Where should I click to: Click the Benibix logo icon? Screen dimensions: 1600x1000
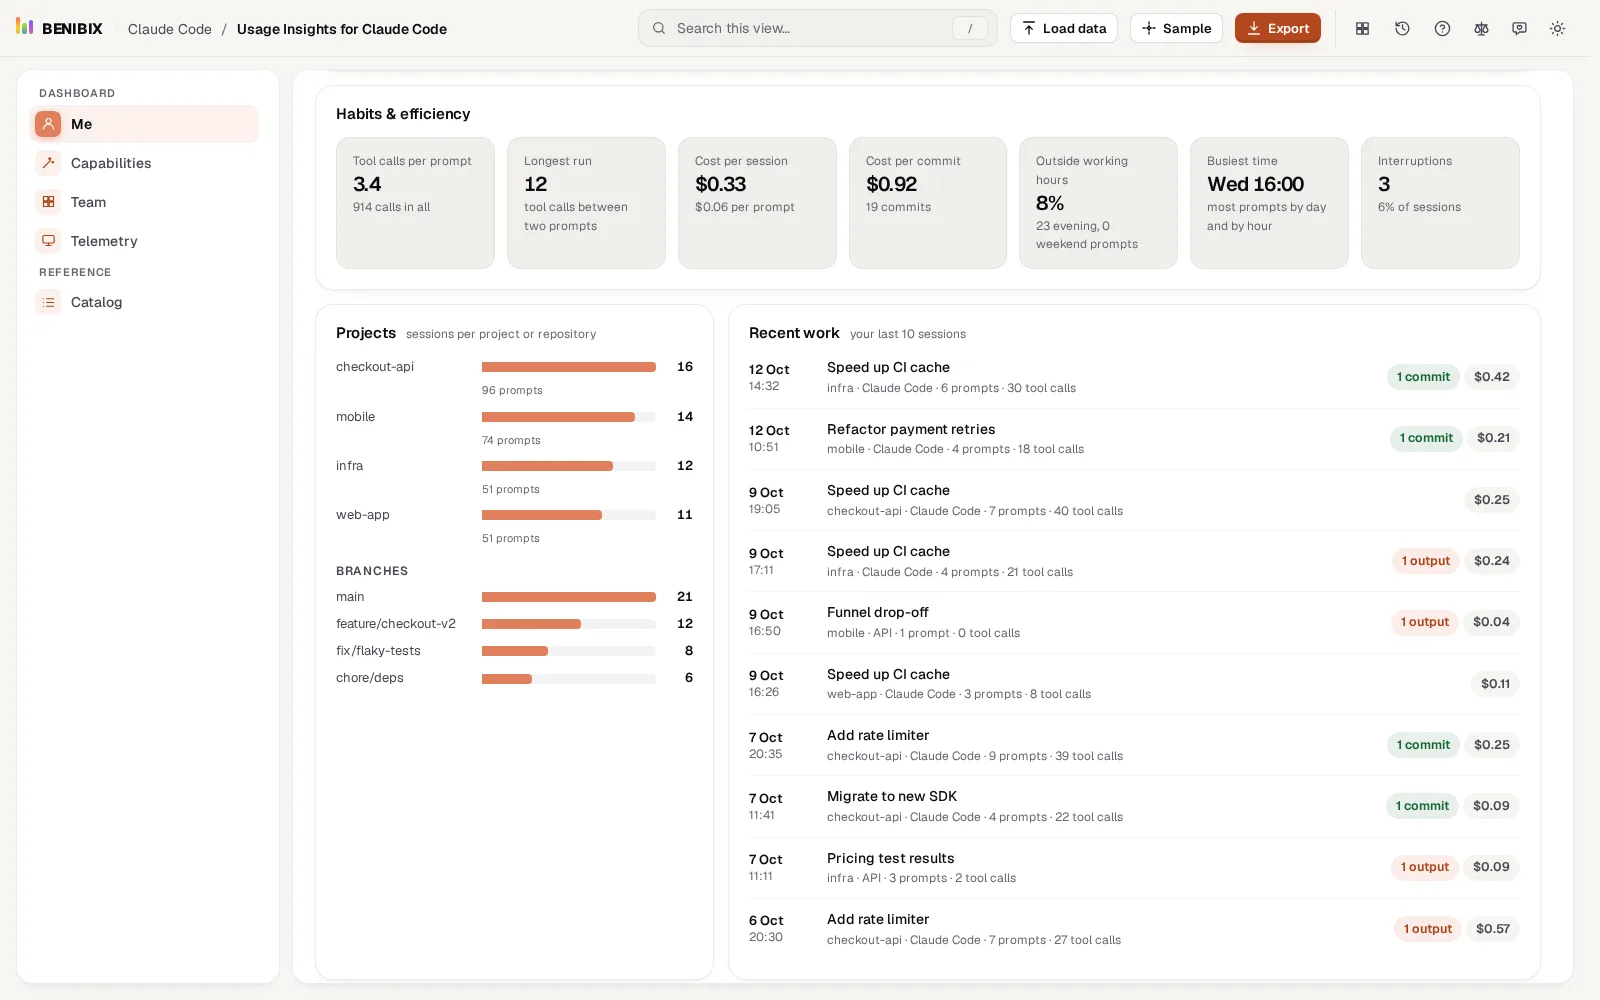click(25, 27)
